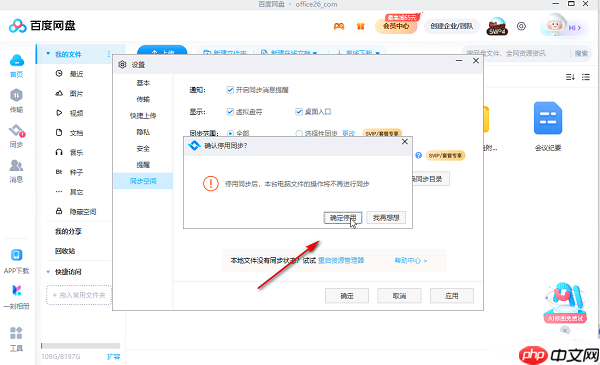Screen dimensions: 600x365
Task: Switch to 提醒 settings tab
Action: [143, 165]
